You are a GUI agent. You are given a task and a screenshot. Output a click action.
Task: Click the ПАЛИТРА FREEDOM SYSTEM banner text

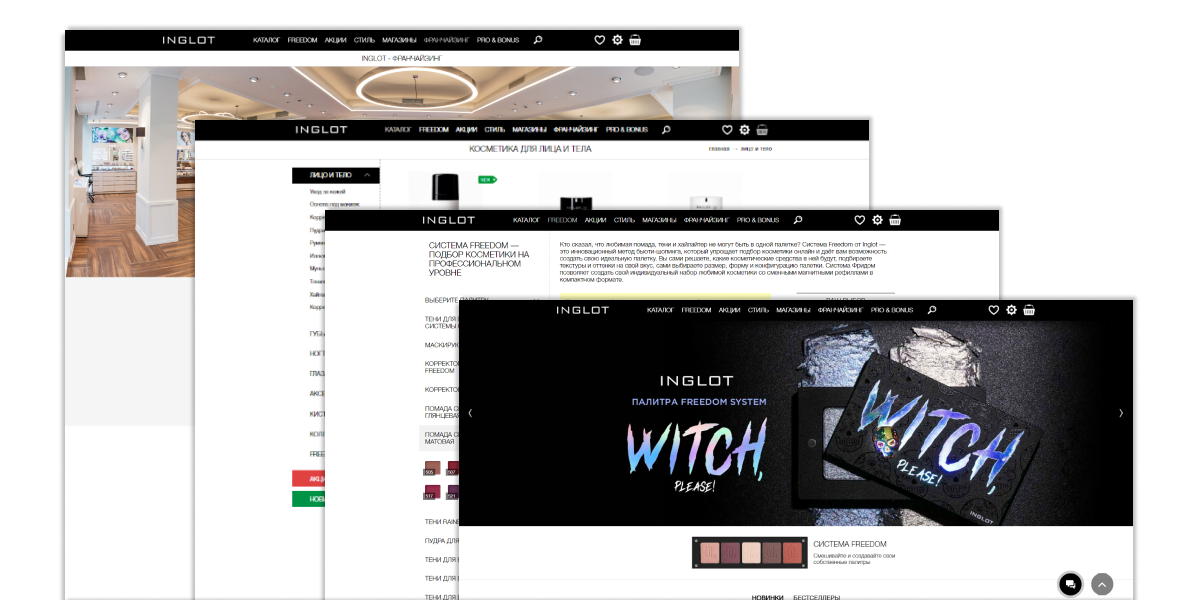699,402
